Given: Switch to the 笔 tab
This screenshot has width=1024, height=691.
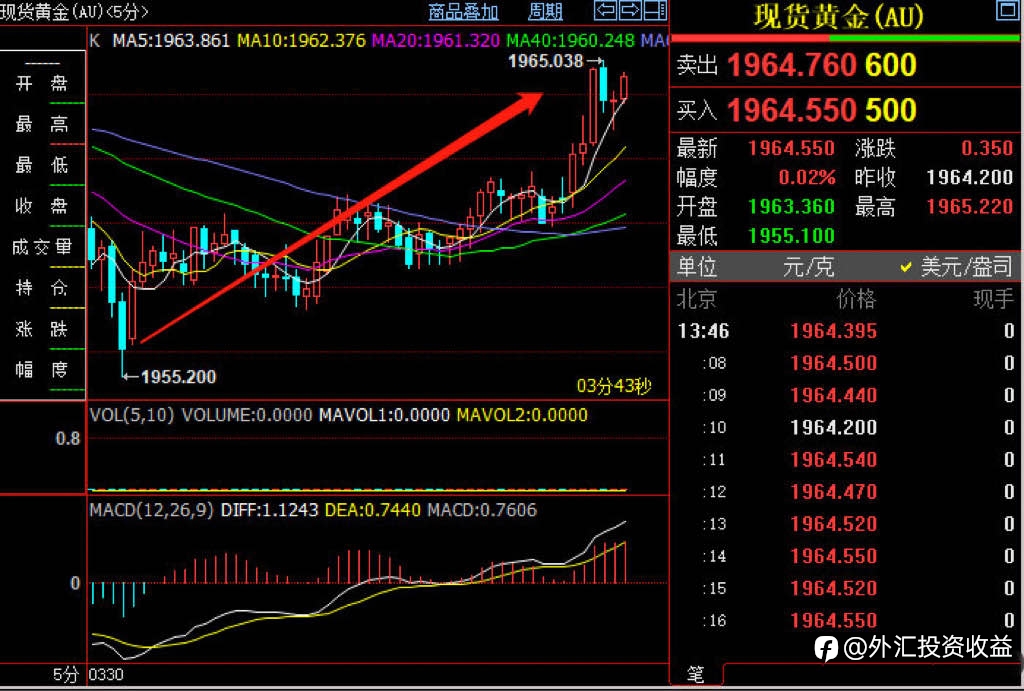Looking at the screenshot, I should pyautogui.click(x=696, y=675).
